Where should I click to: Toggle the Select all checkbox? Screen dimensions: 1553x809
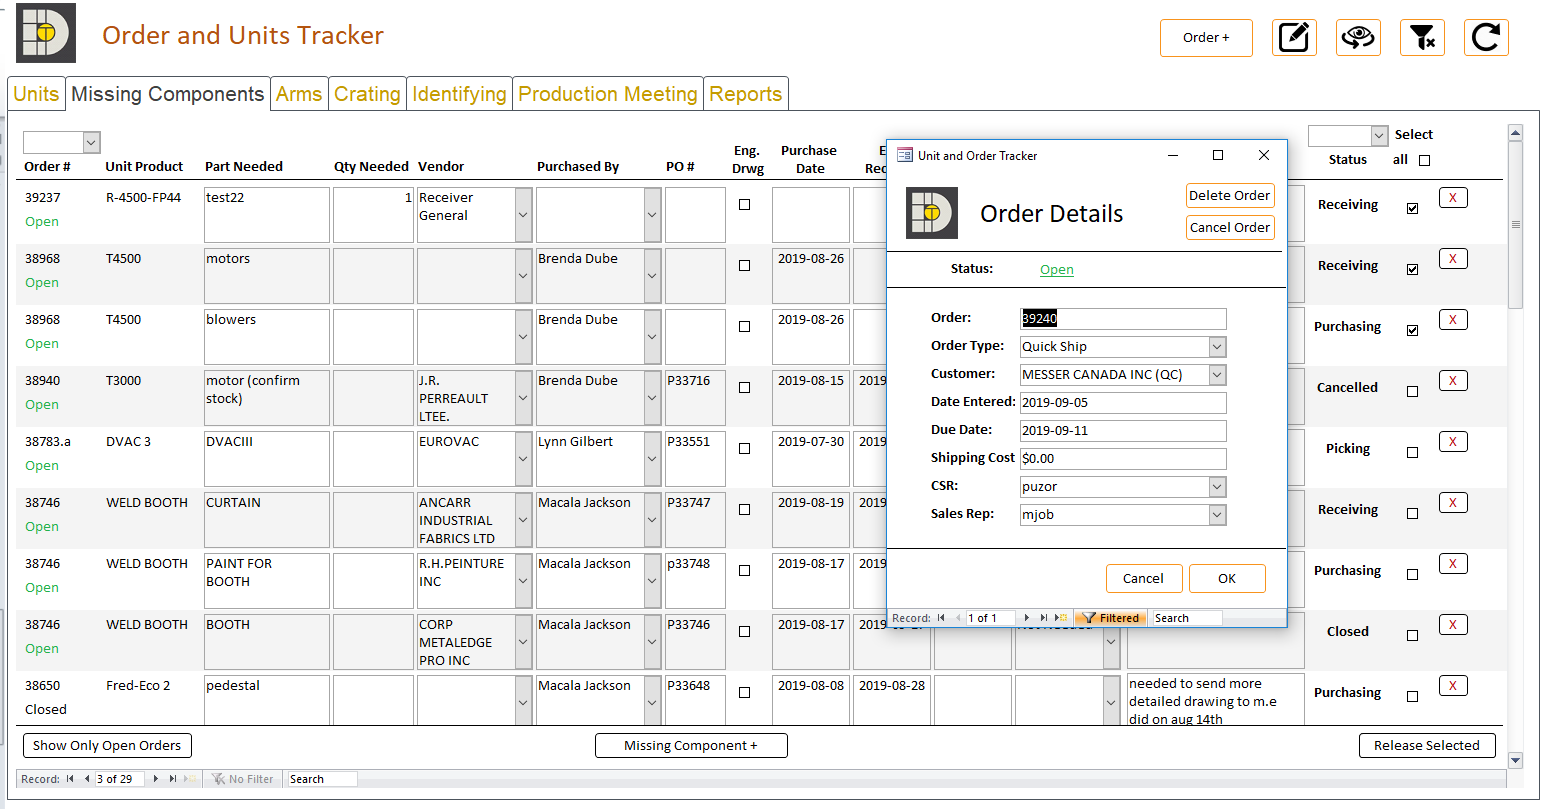point(1425,160)
